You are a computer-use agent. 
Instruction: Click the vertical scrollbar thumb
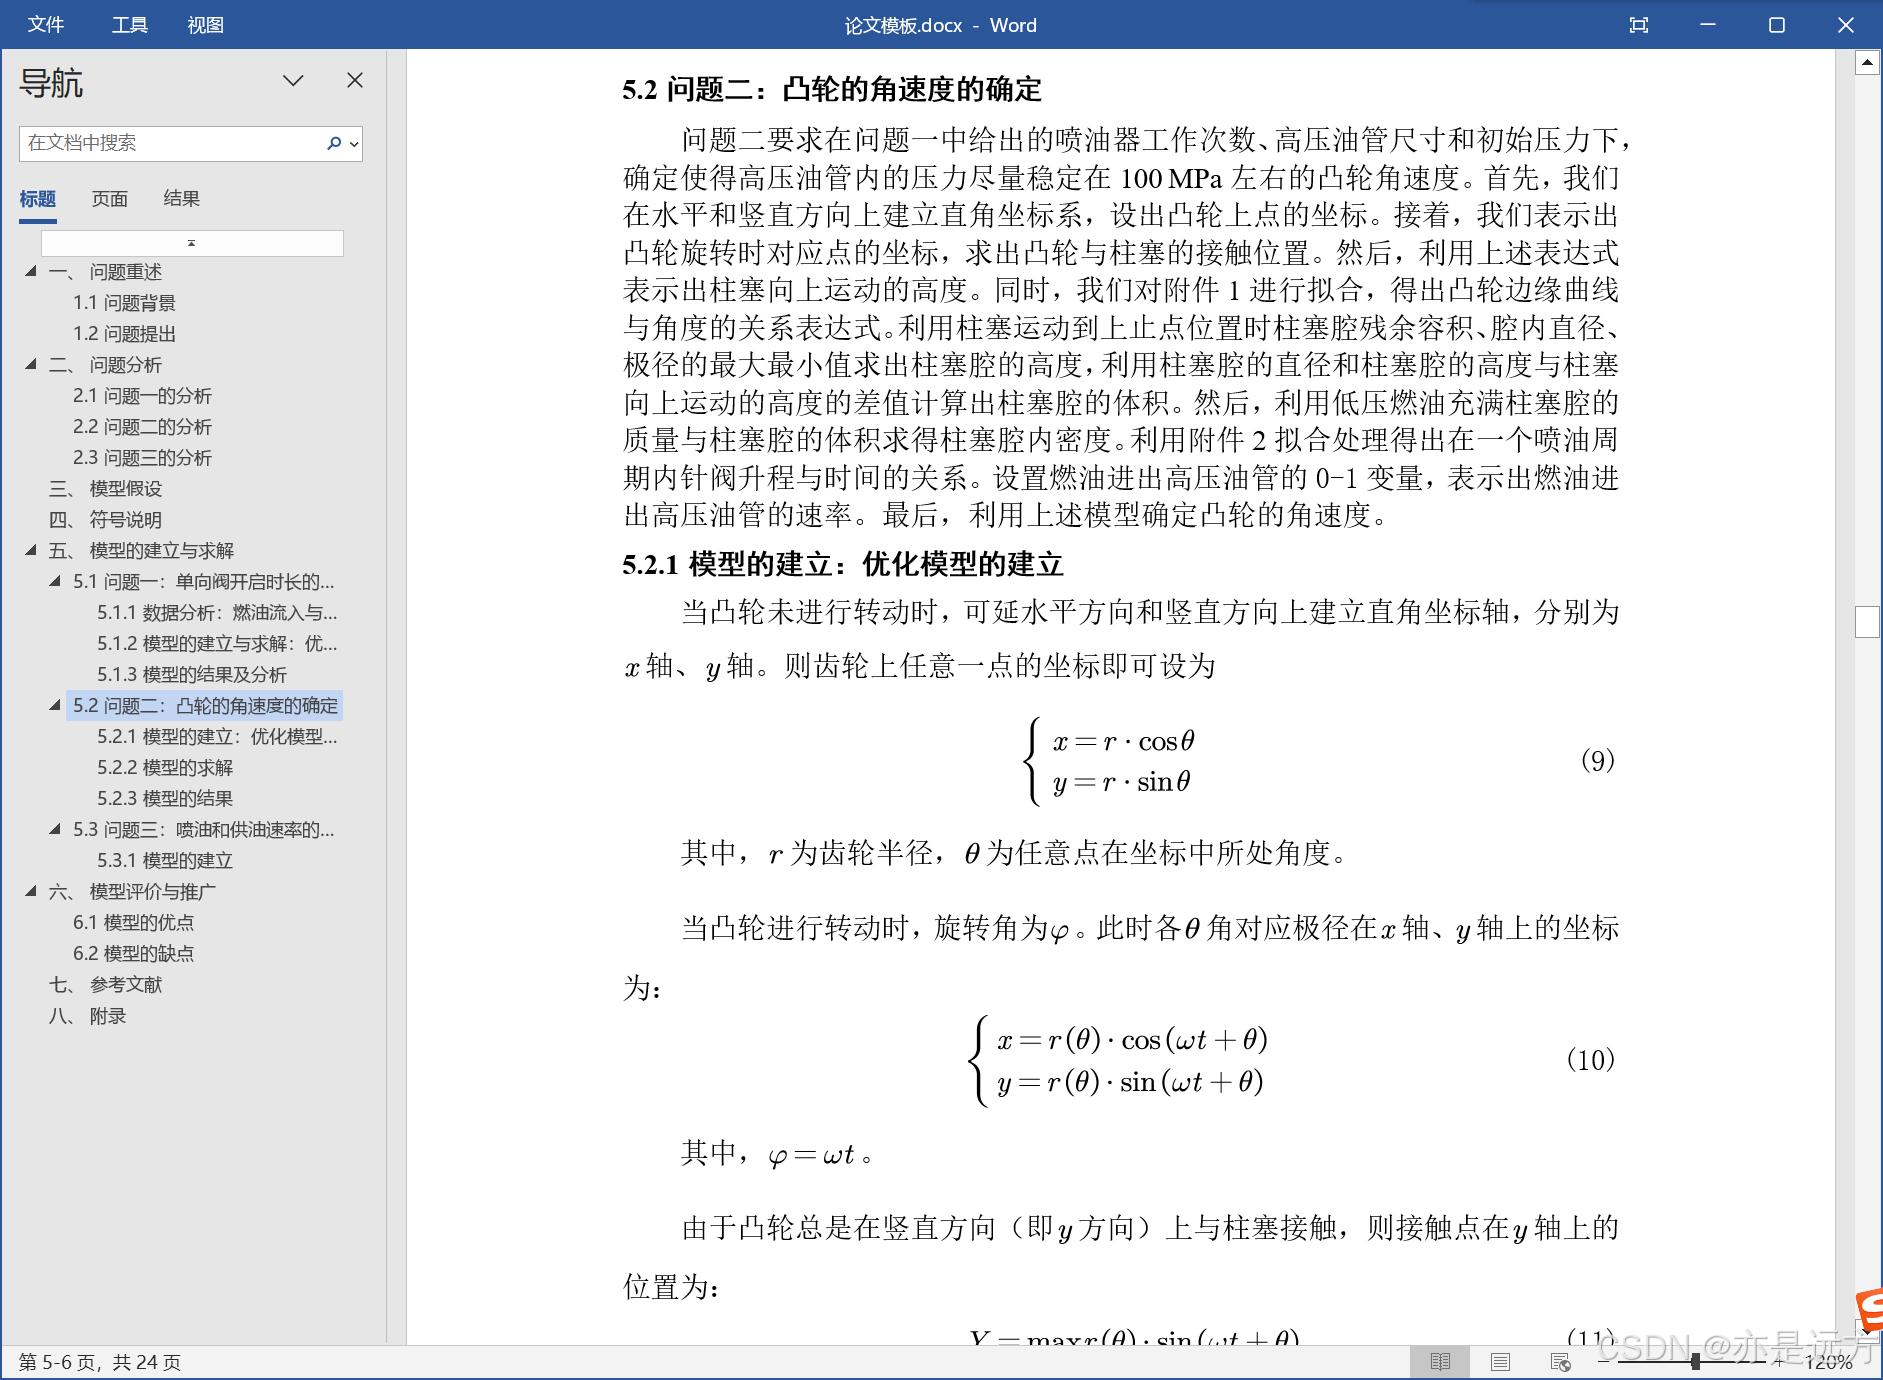click(x=1867, y=621)
